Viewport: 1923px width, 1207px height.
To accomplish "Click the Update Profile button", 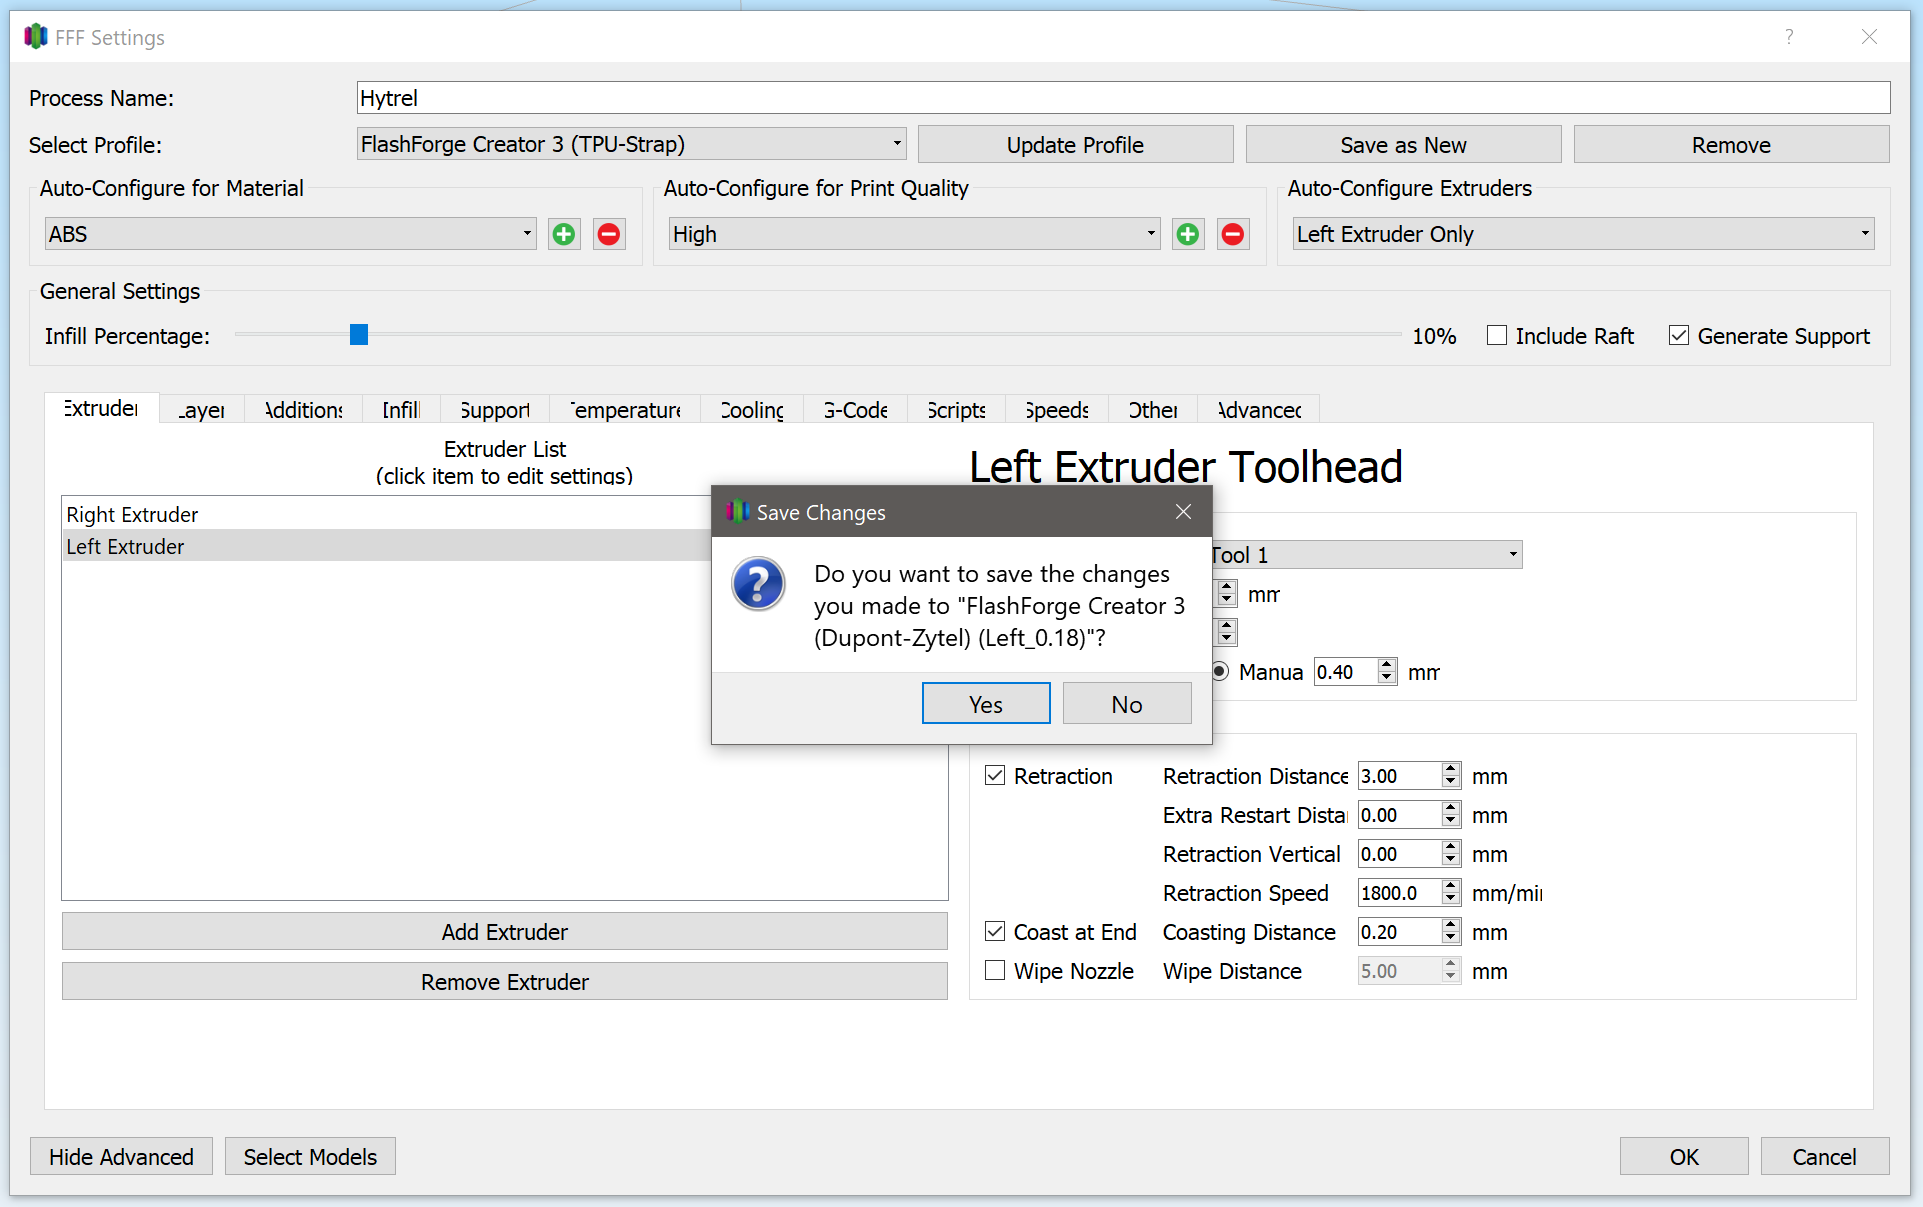I will (x=1075, y=144).
